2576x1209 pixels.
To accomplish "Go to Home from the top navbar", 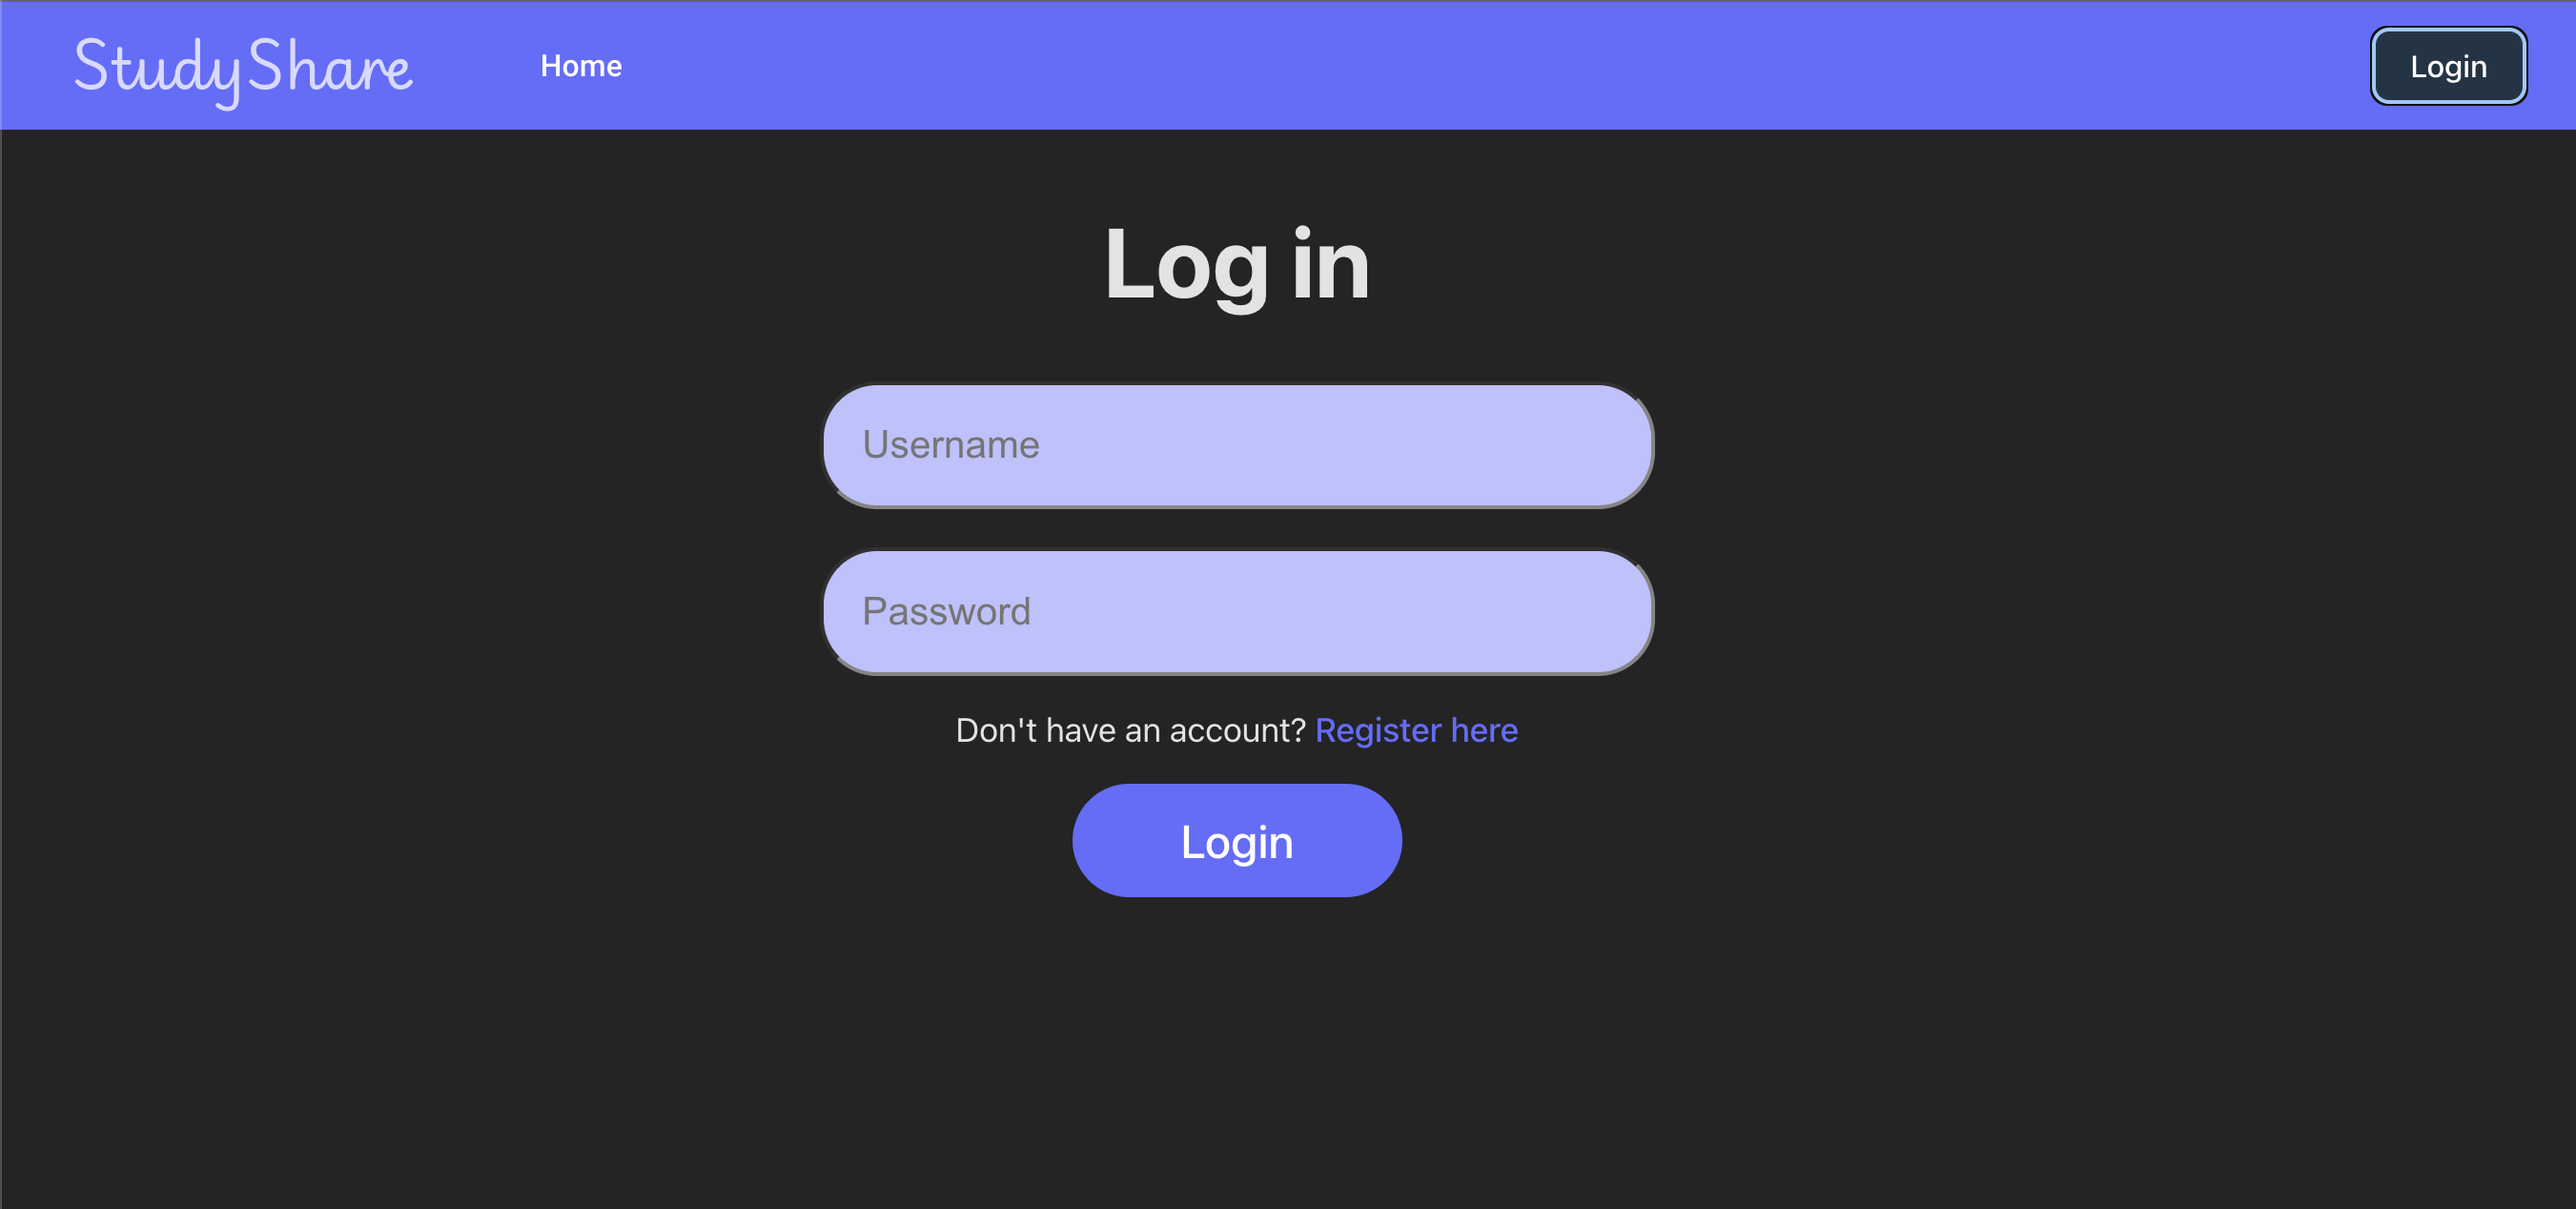I will [581, 66].
